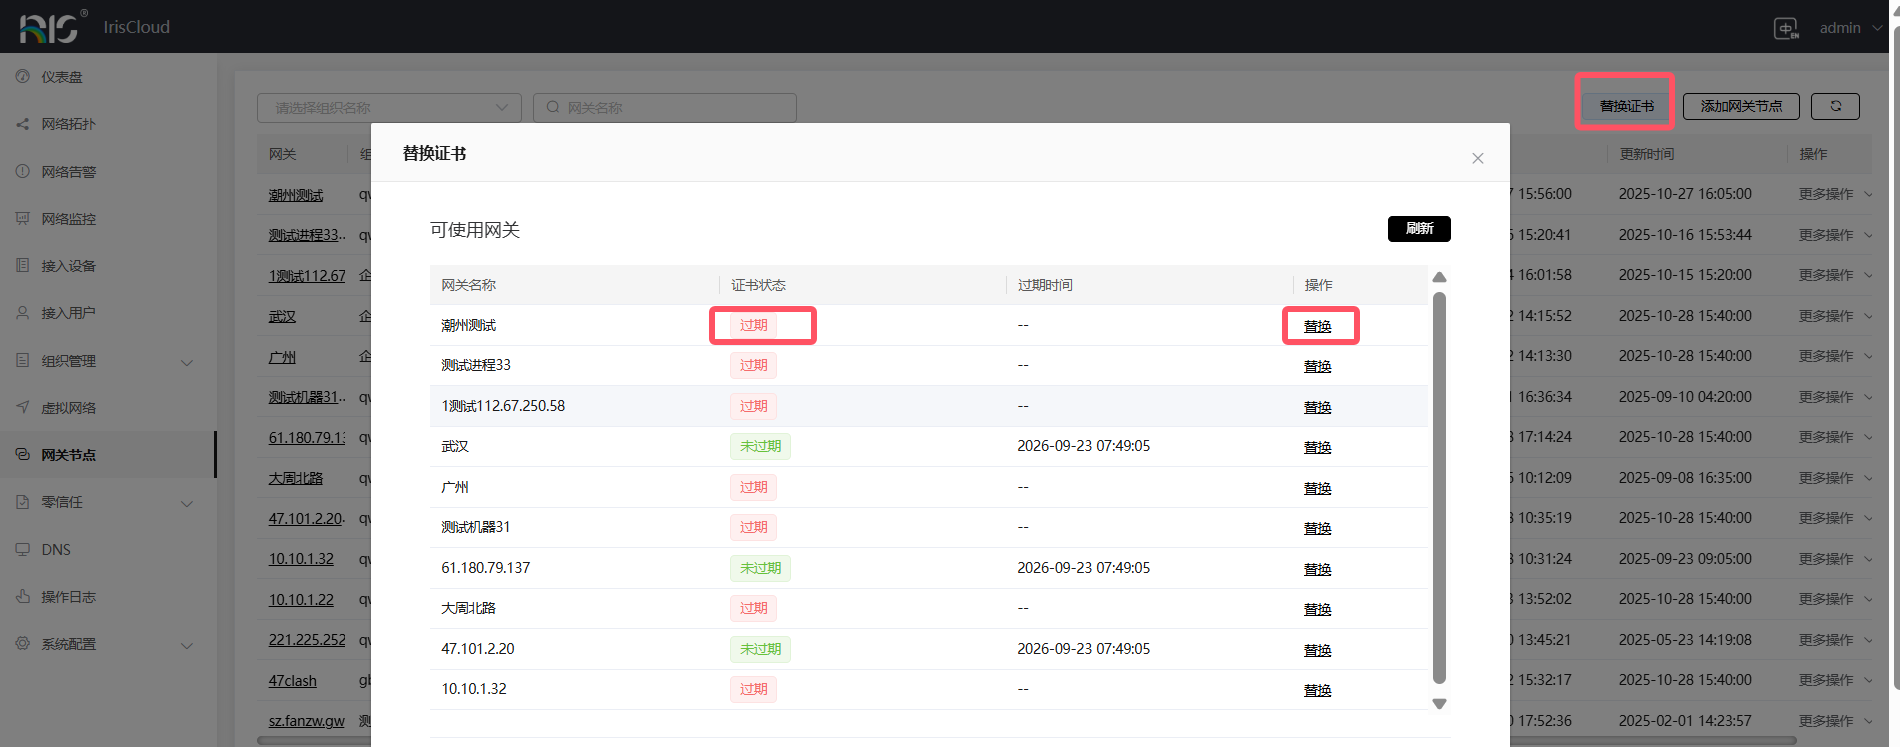Click 替换 link for 潮州测试 gateway
The width and height of the screenshot is (1900, 747).
tap(1317, 326)
